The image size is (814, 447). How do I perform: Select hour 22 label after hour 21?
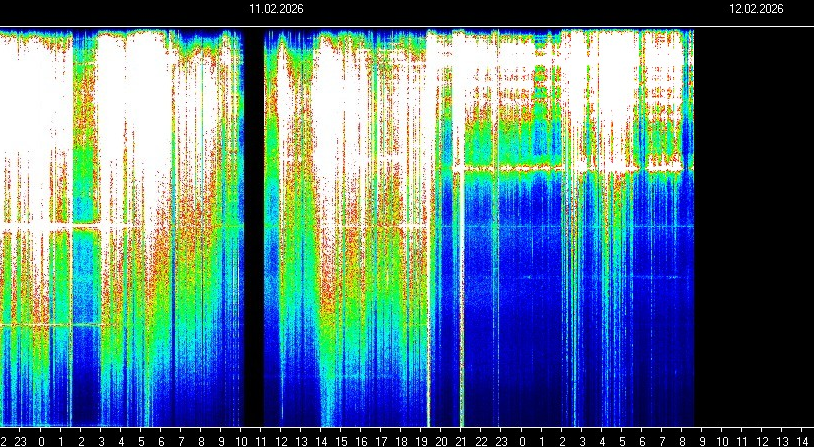pos(481,440)
